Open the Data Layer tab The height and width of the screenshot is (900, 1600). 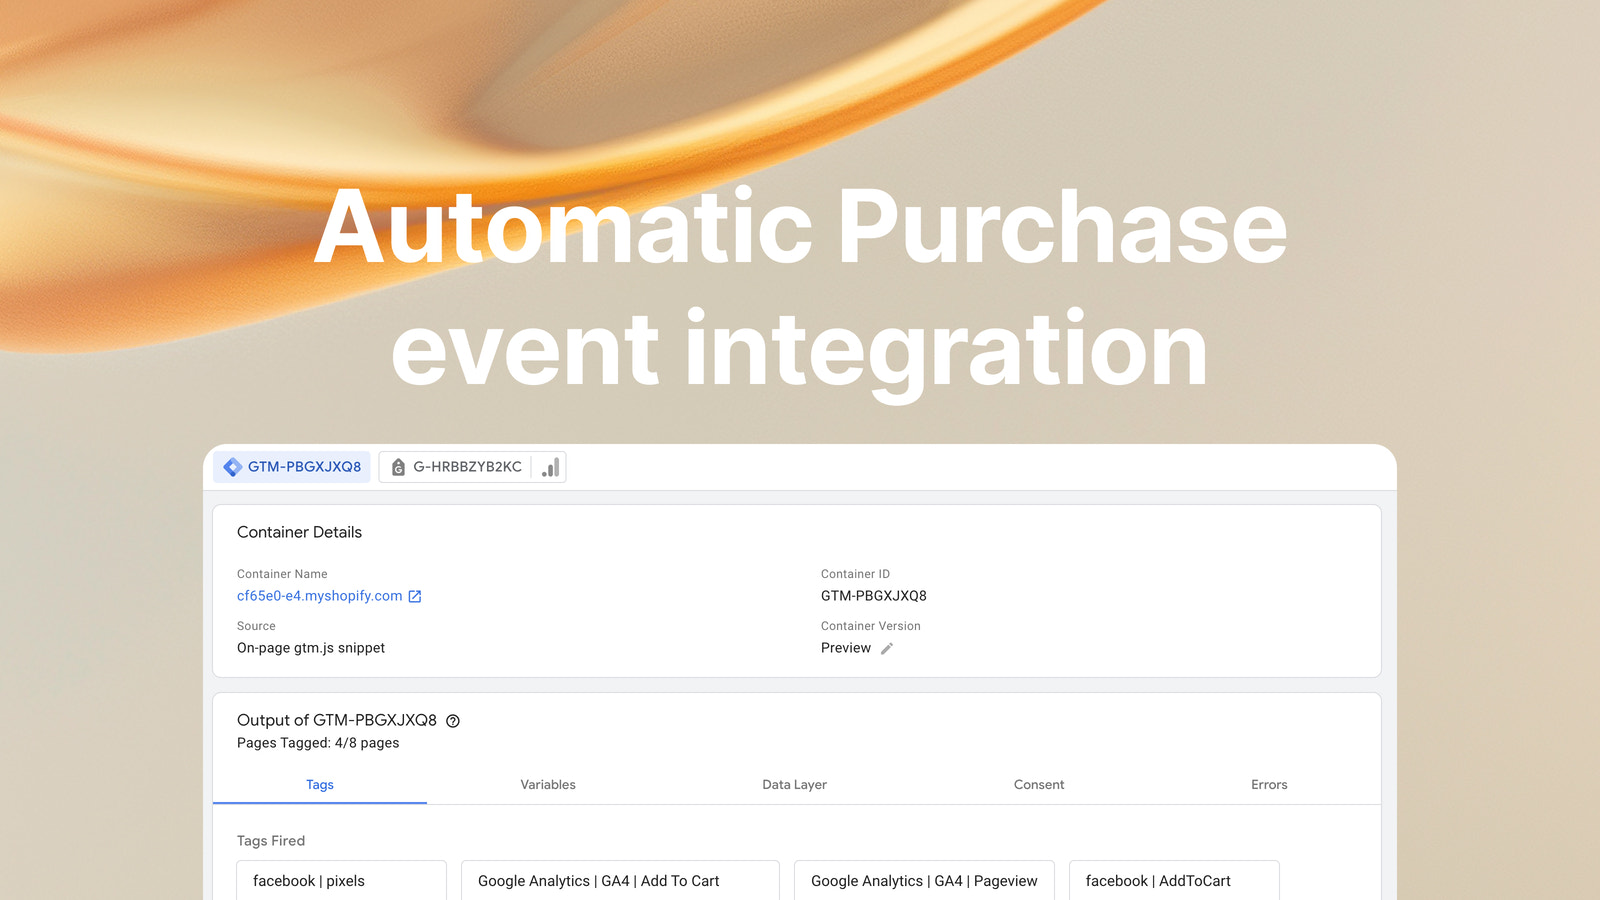point(795,785)
